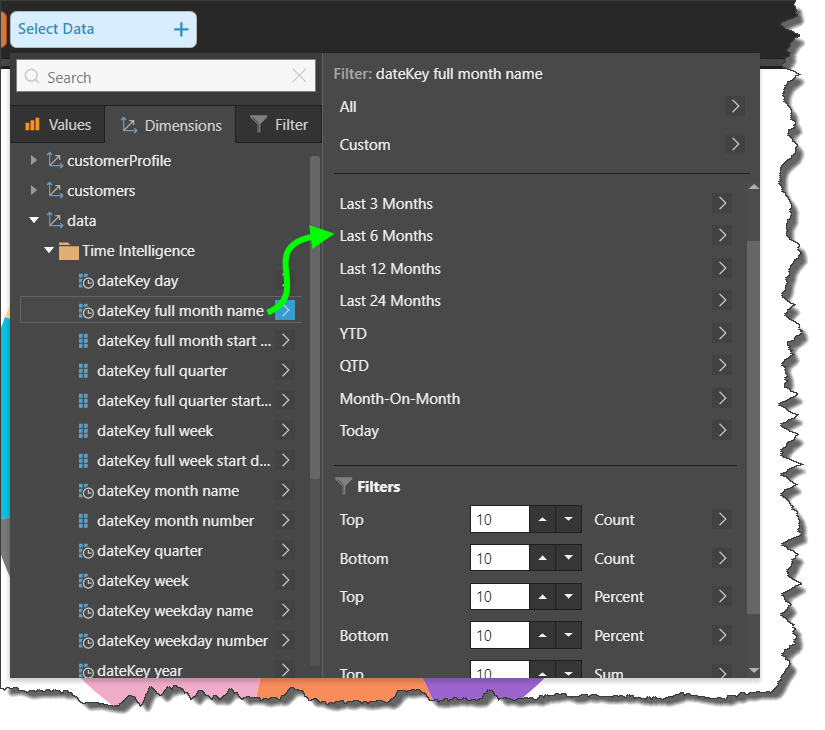
Task: Click the dateKey day clock icon
Action: coord(86,281)
